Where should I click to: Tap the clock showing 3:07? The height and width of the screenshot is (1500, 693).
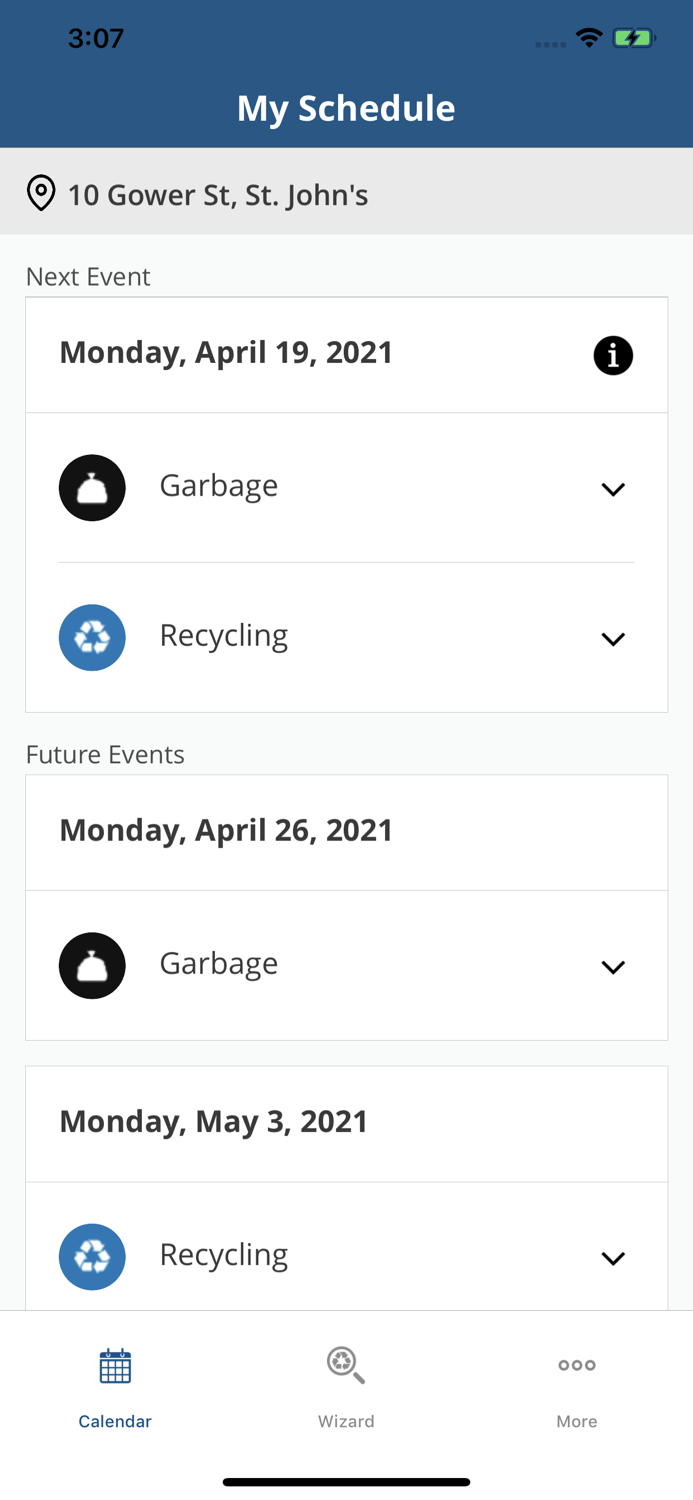point(96,37)
